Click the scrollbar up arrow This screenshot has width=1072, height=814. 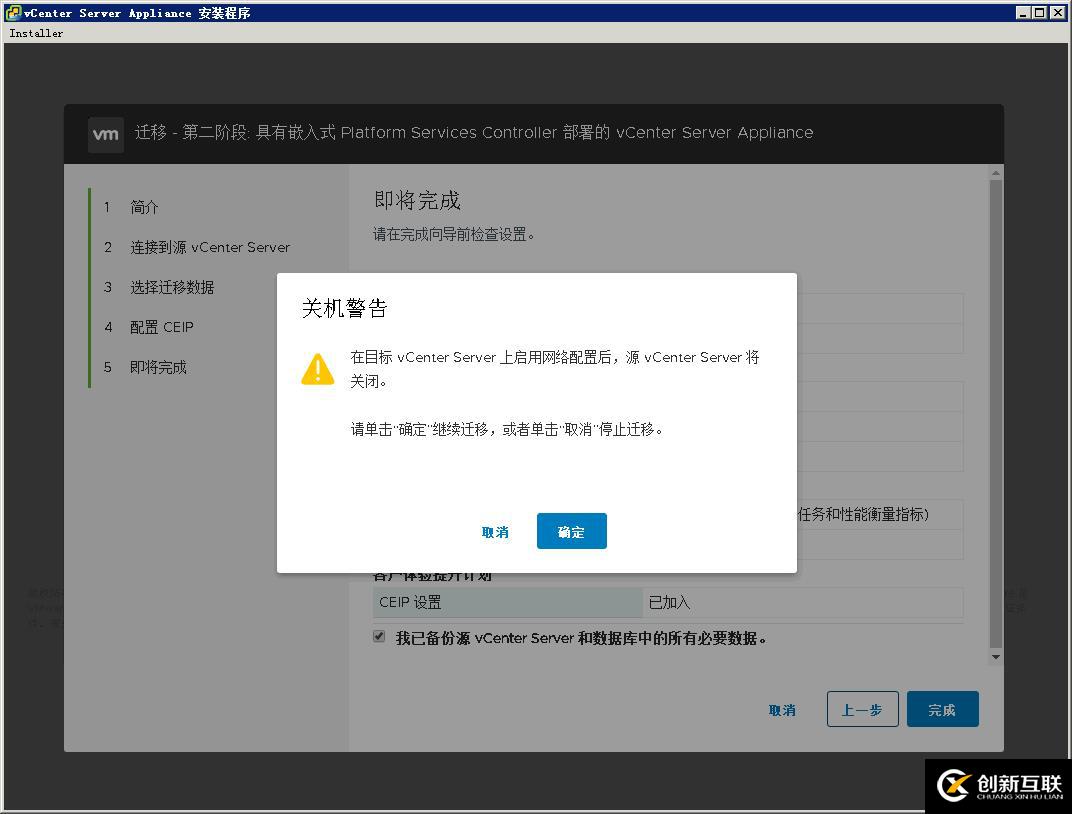click(x=996, y=173)
